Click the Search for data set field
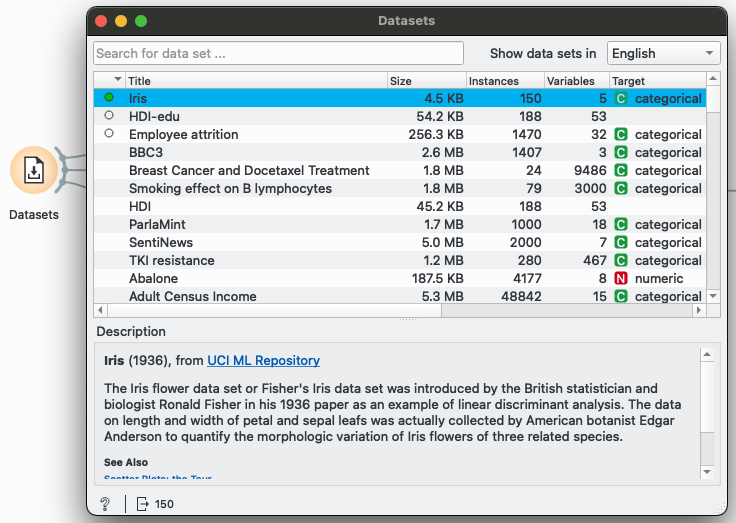The height and width of the screenshot is (523, 736). pyautogui.click(x=278, y=53)
